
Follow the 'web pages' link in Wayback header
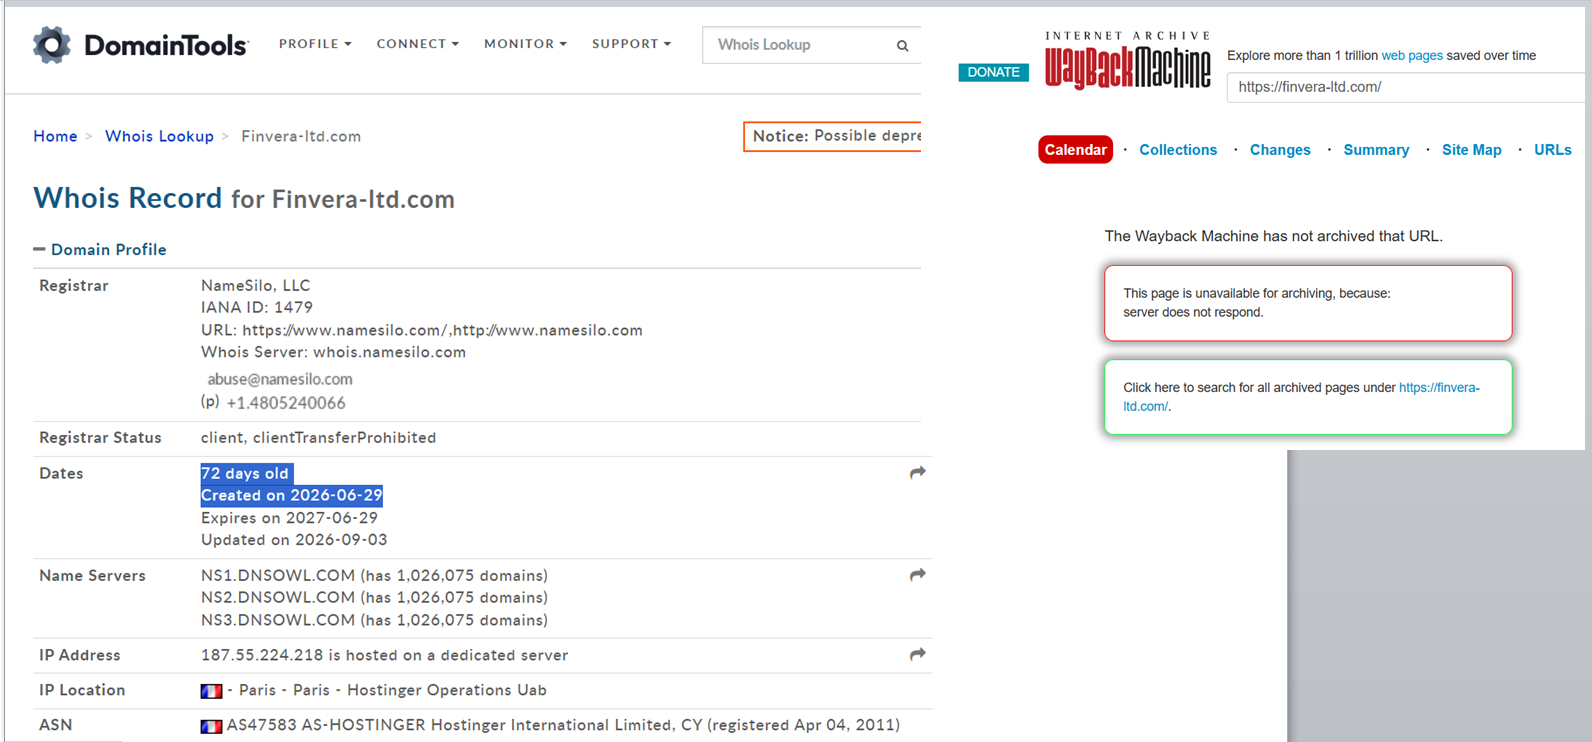[1411, 56]
